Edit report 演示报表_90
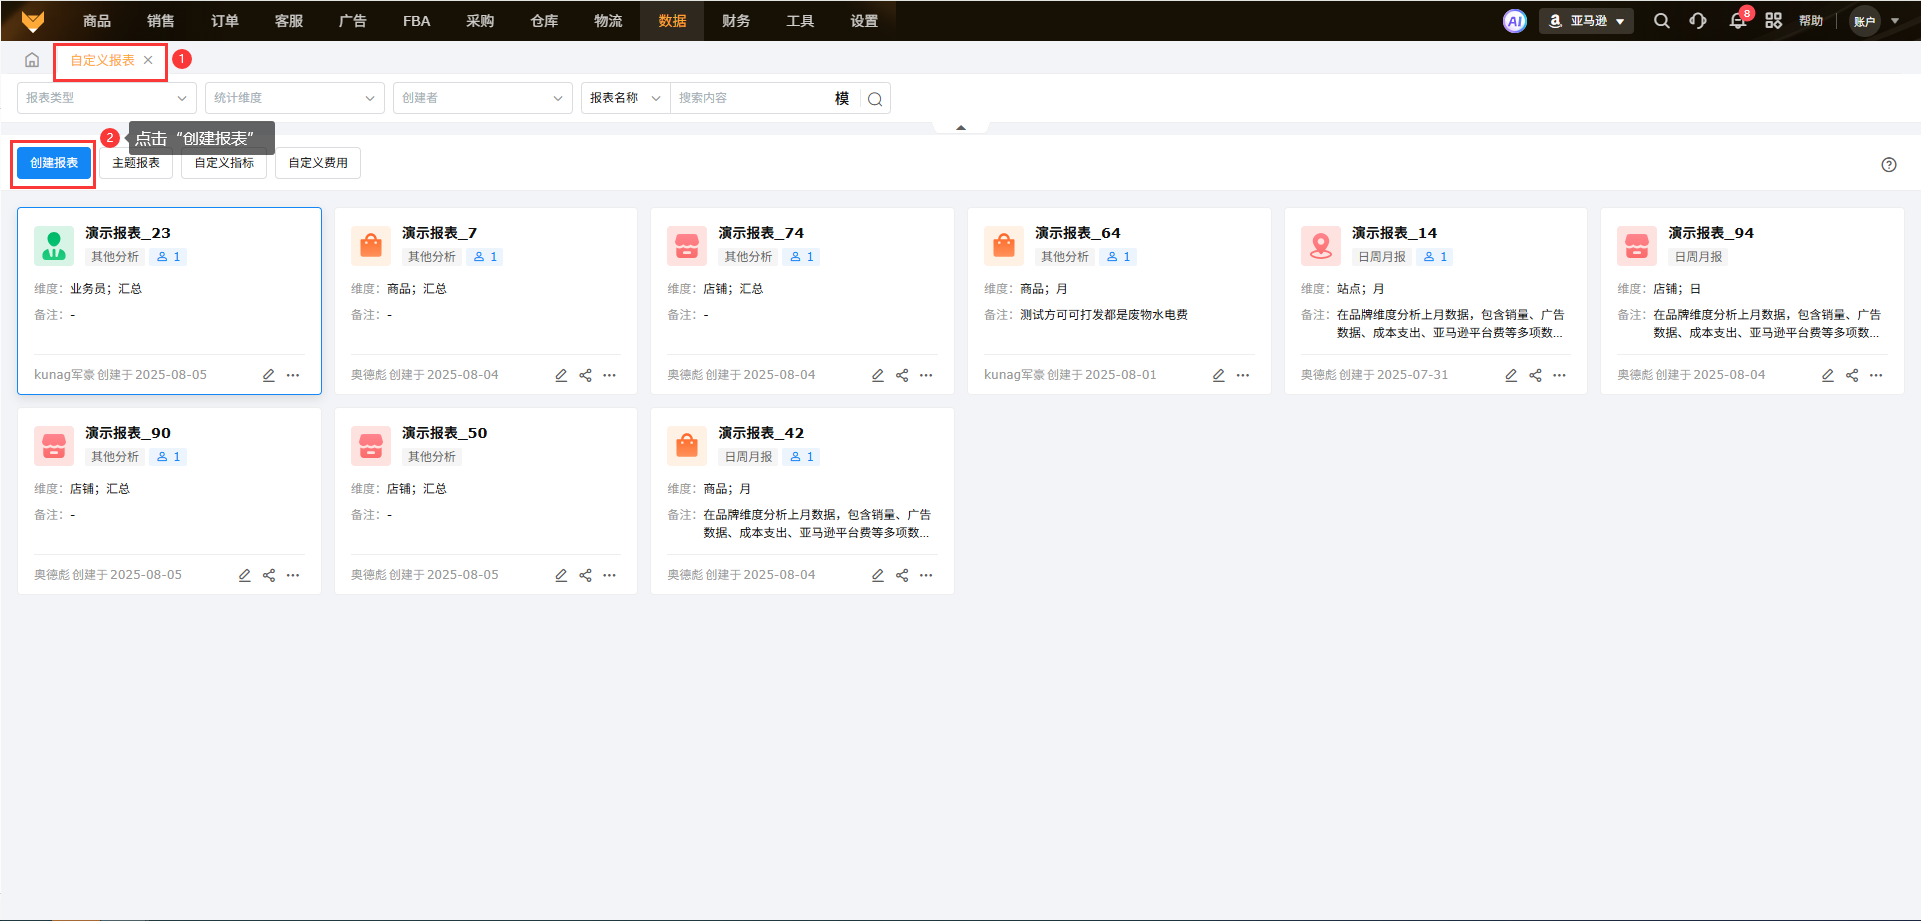 tap(245, 576)
